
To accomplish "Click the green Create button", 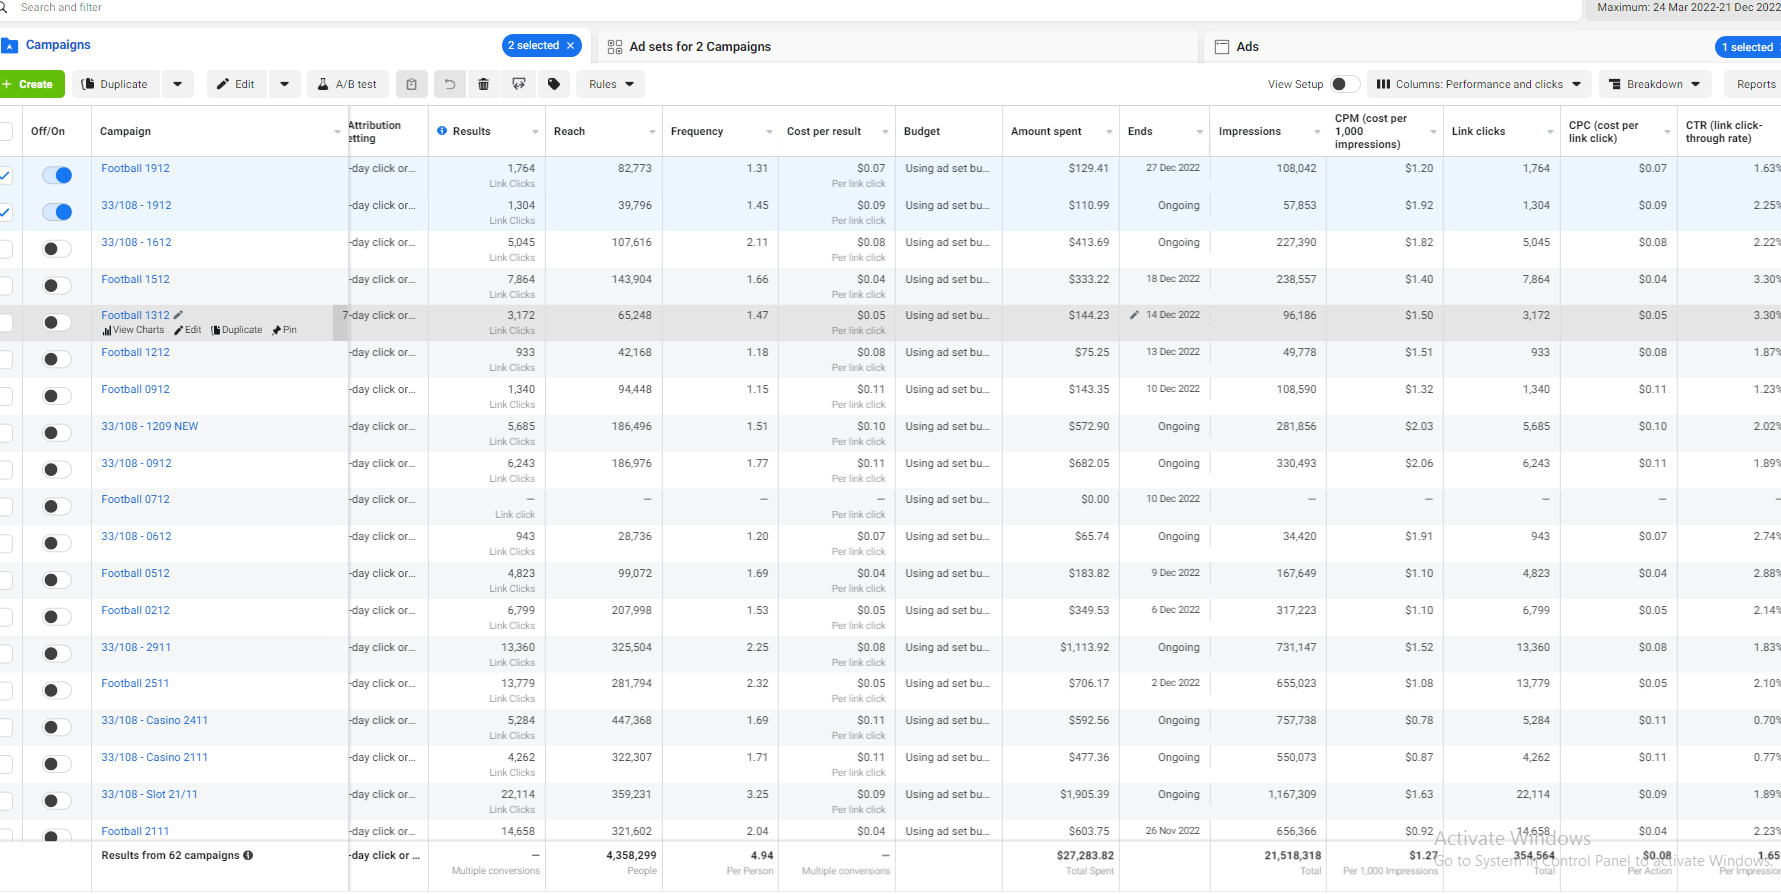I will [31, 84].
